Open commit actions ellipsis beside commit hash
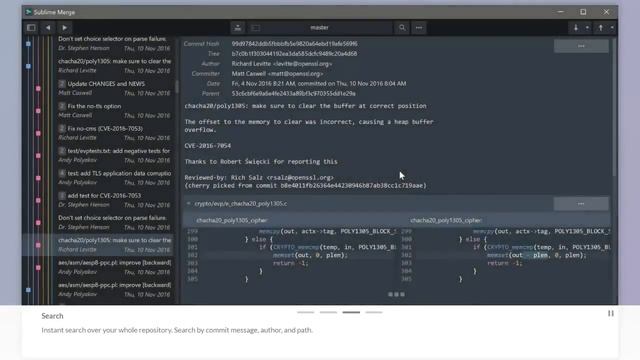This screenshot has width=640, height=360. click(581, 46)
